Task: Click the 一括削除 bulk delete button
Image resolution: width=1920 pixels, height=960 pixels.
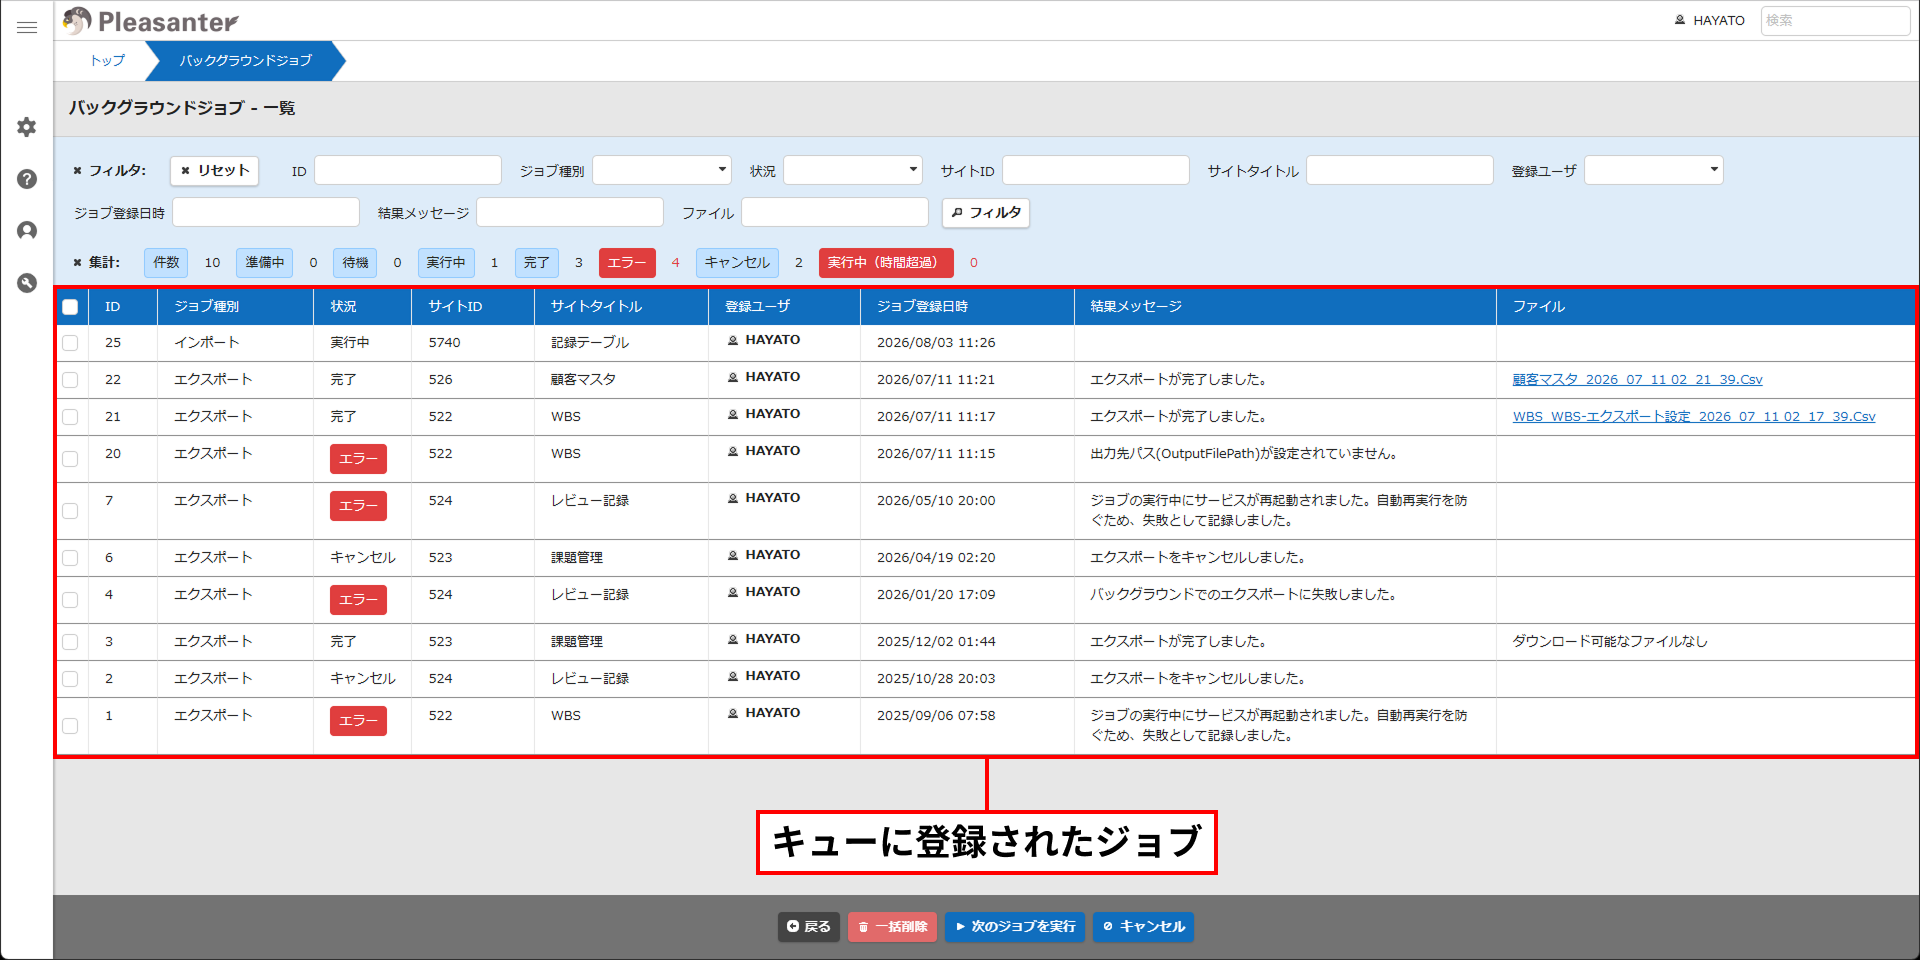Action: point(892,927)
